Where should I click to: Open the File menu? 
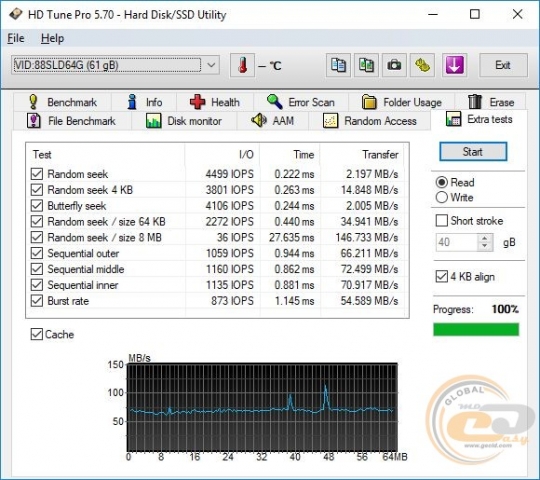16,38
